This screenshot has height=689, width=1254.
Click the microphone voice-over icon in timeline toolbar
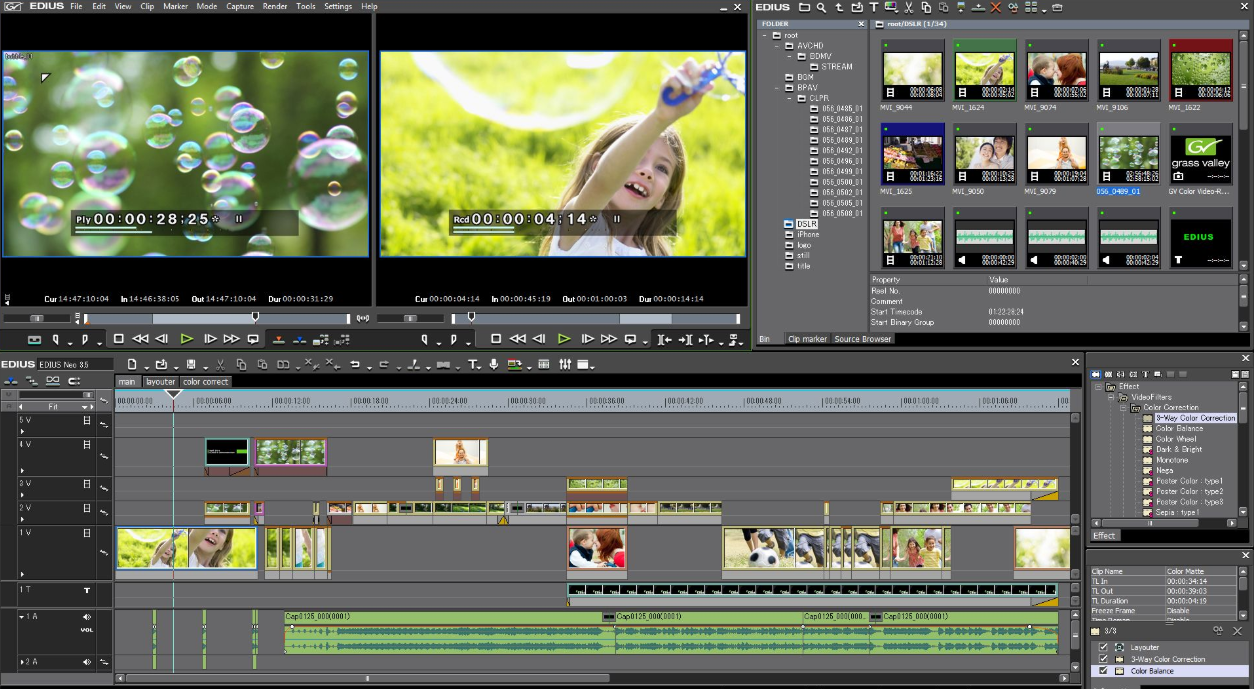coord(494,365)
